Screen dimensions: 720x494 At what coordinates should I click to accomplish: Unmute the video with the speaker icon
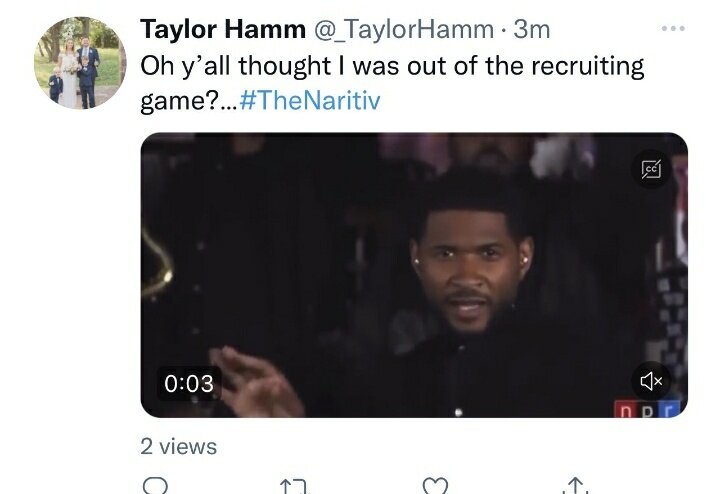[651, 380]
